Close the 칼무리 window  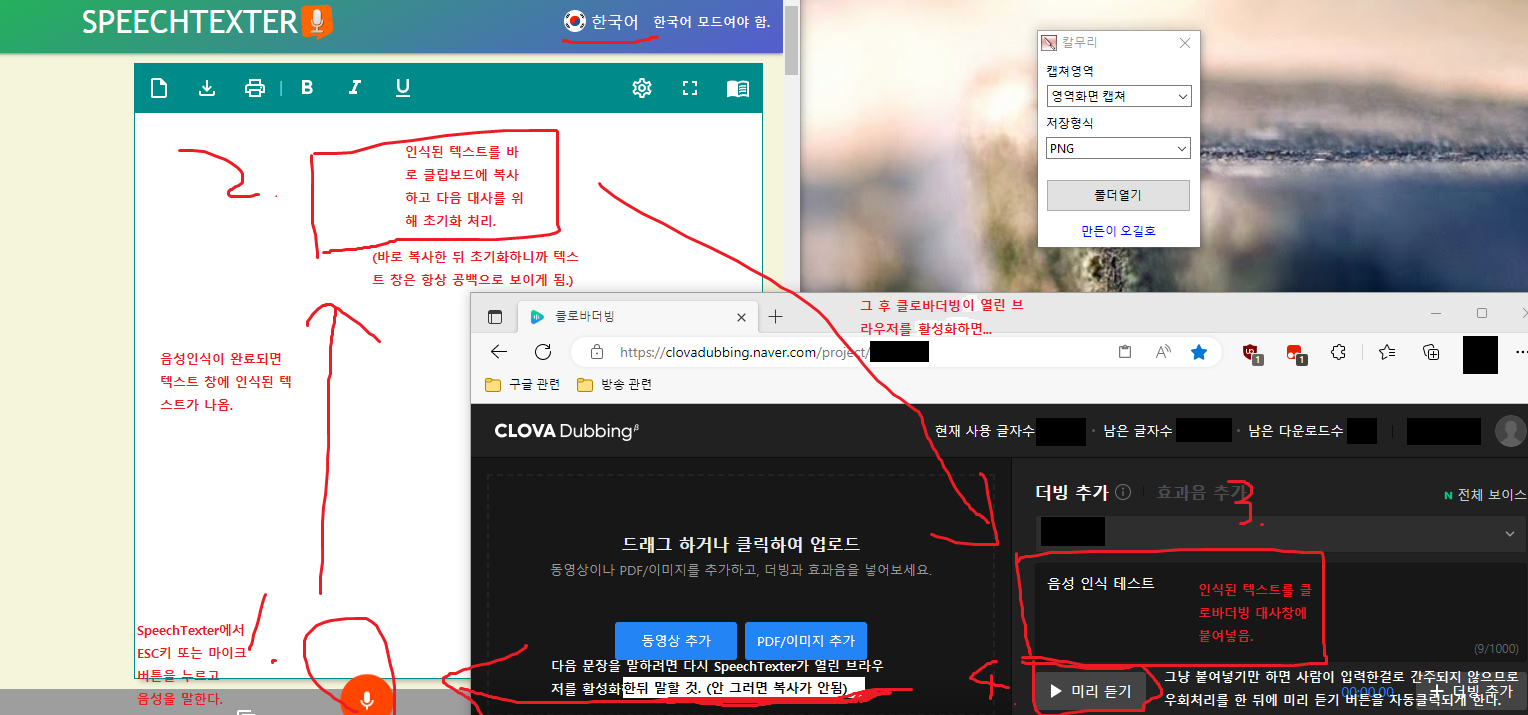[1185, 43]
